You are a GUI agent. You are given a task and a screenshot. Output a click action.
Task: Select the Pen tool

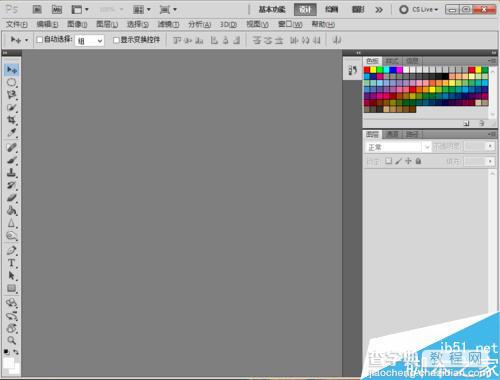tap(12, 250)
